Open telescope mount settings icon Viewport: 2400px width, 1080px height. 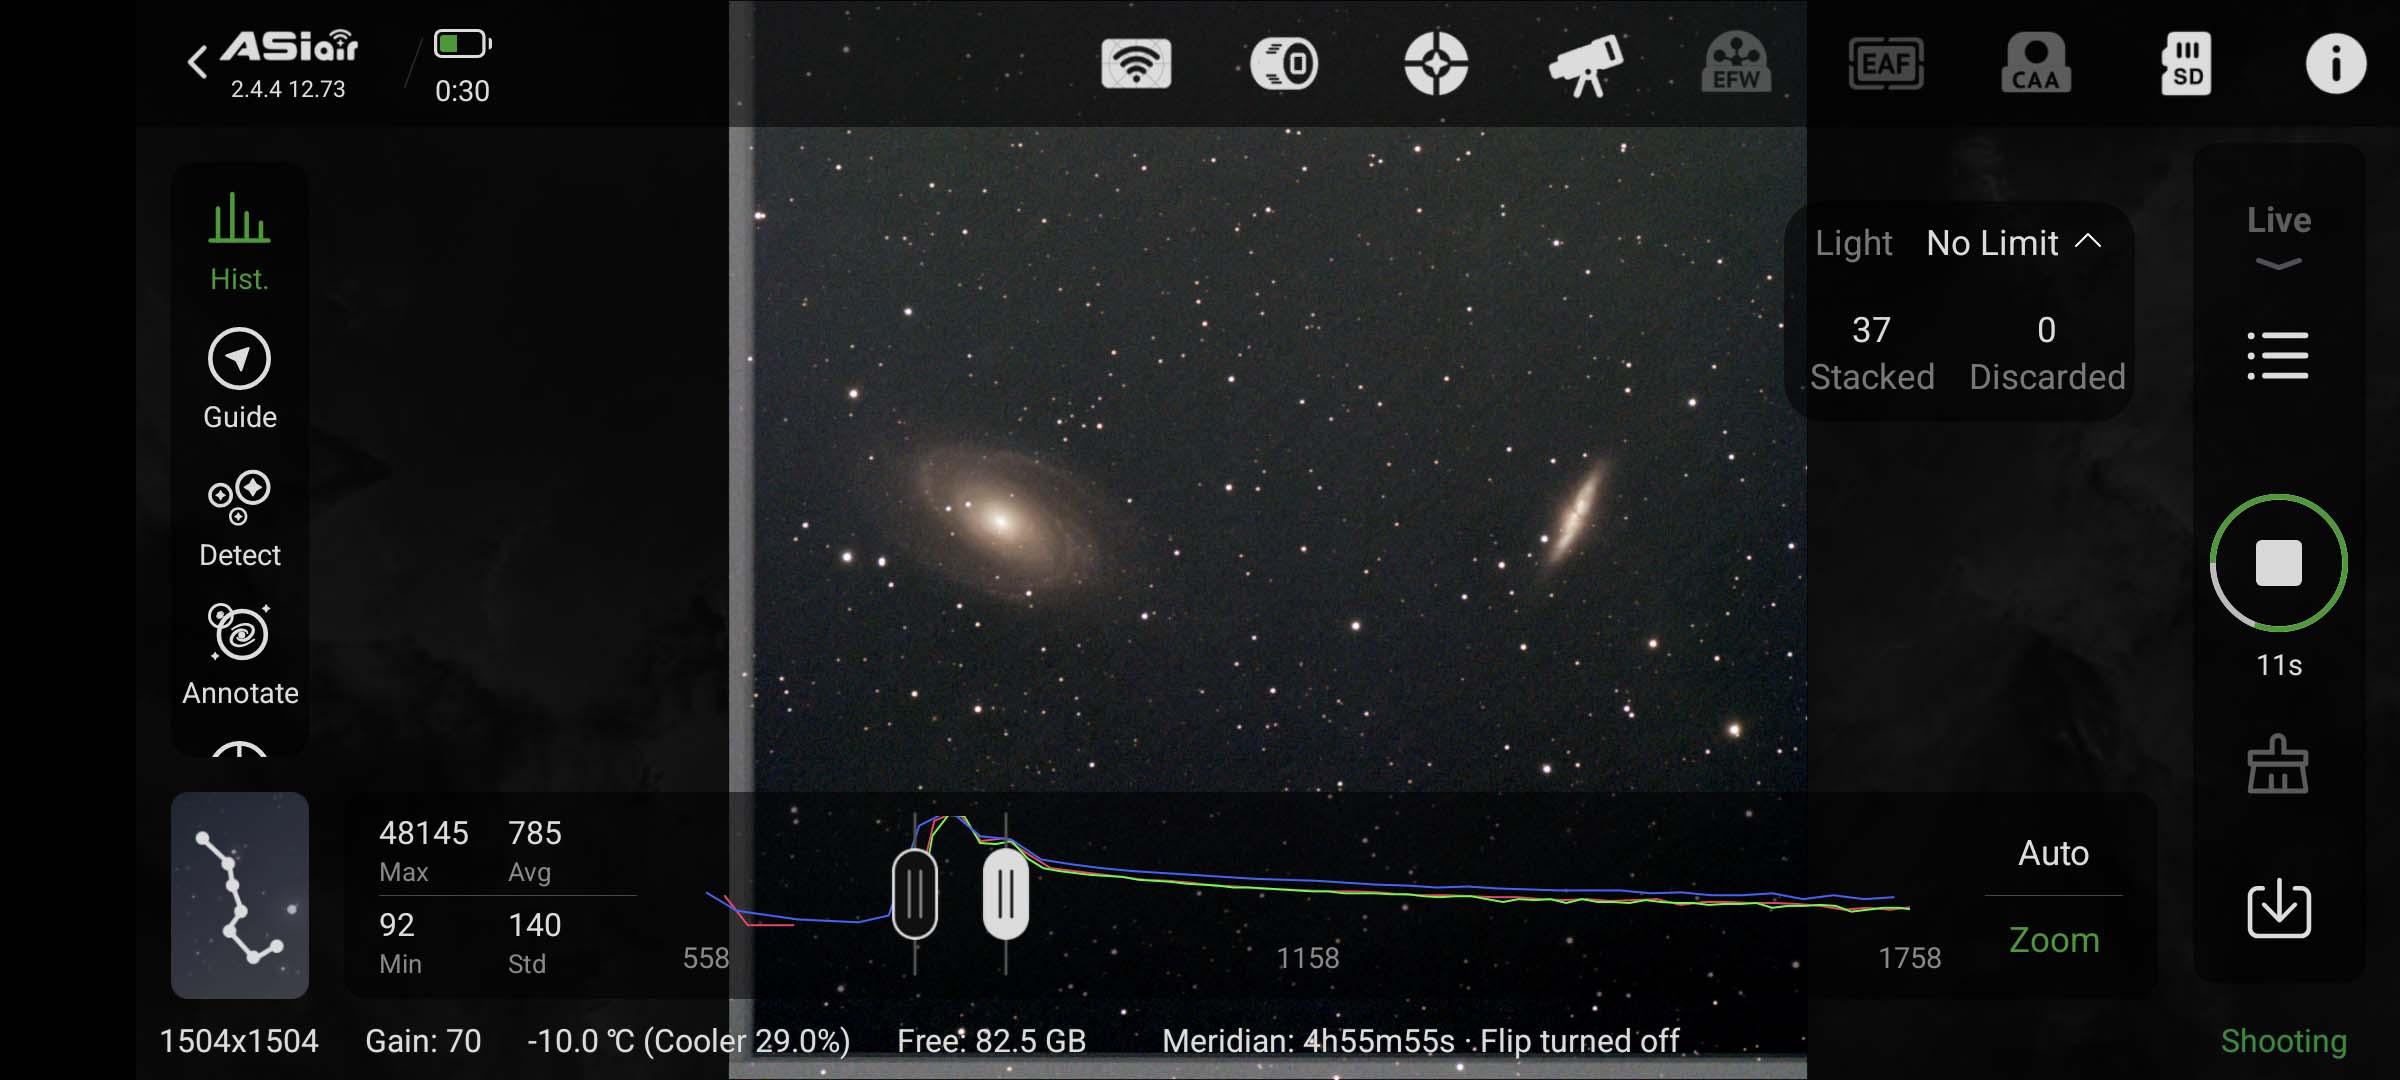tap(1586, 64)
